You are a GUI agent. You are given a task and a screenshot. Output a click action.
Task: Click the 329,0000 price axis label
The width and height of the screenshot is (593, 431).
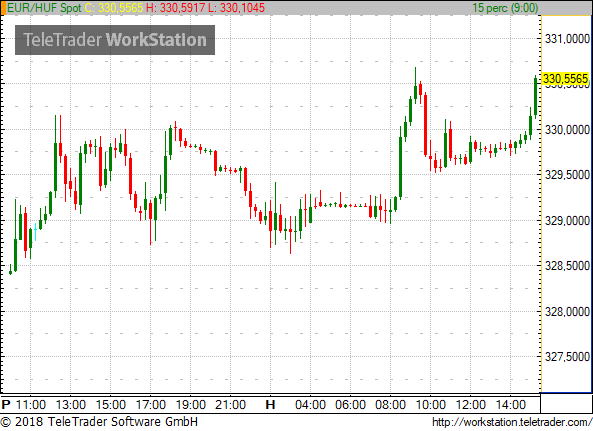click(x=567, y=220)
